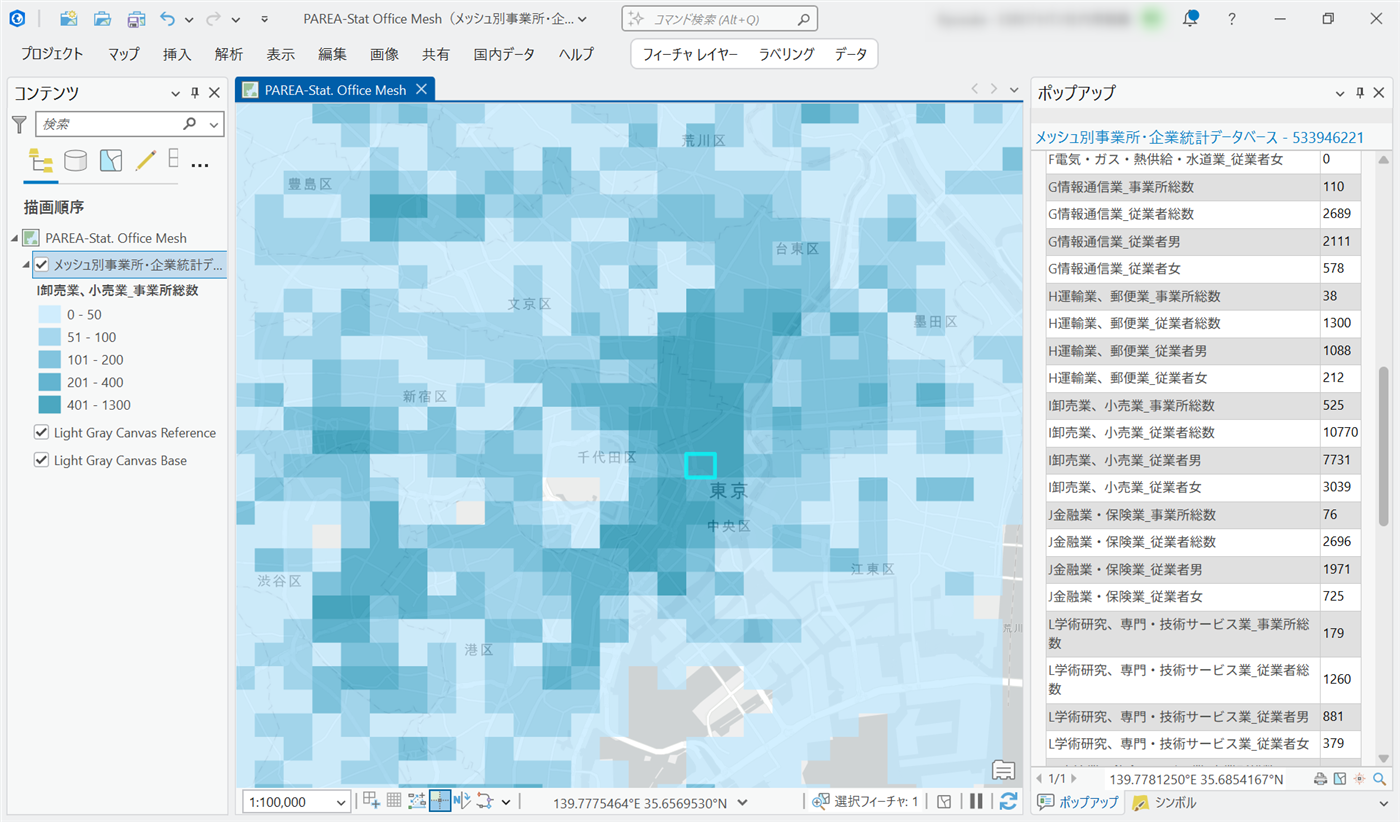
Task: Refresh the map view from the status bar
Action: (x=1008, y=801)
